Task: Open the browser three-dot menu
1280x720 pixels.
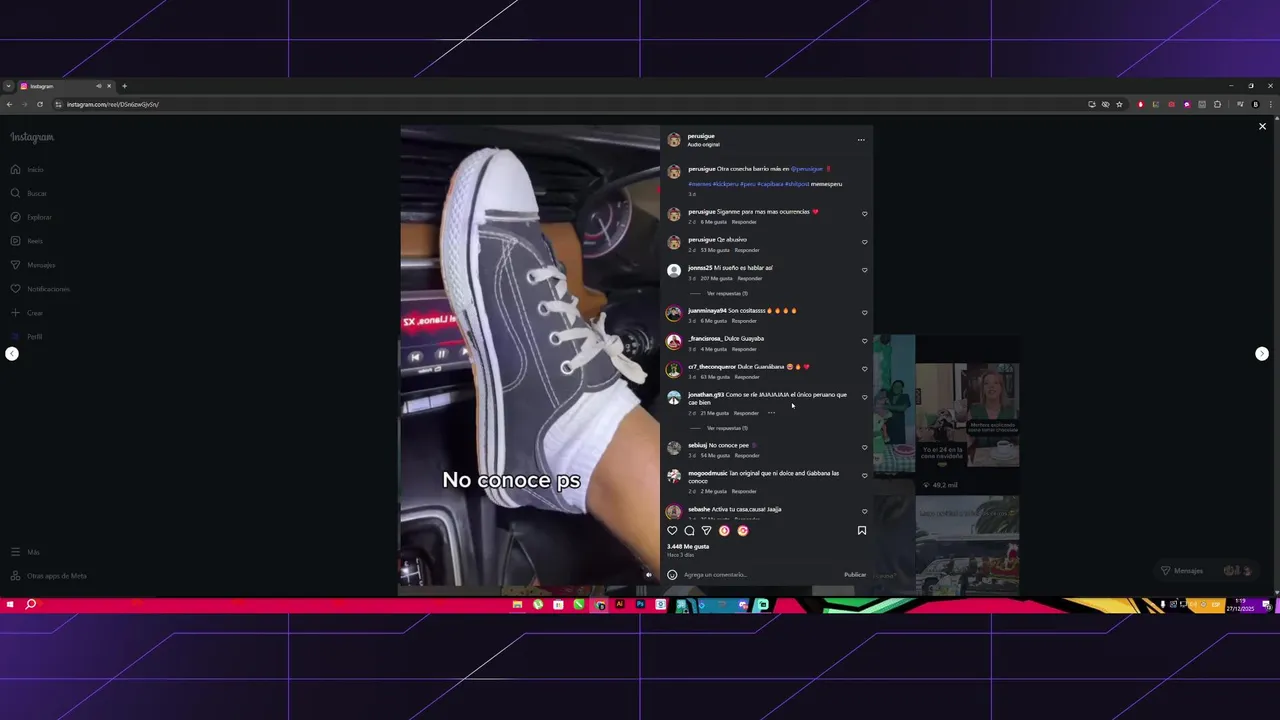Action: click(1271, 104)
